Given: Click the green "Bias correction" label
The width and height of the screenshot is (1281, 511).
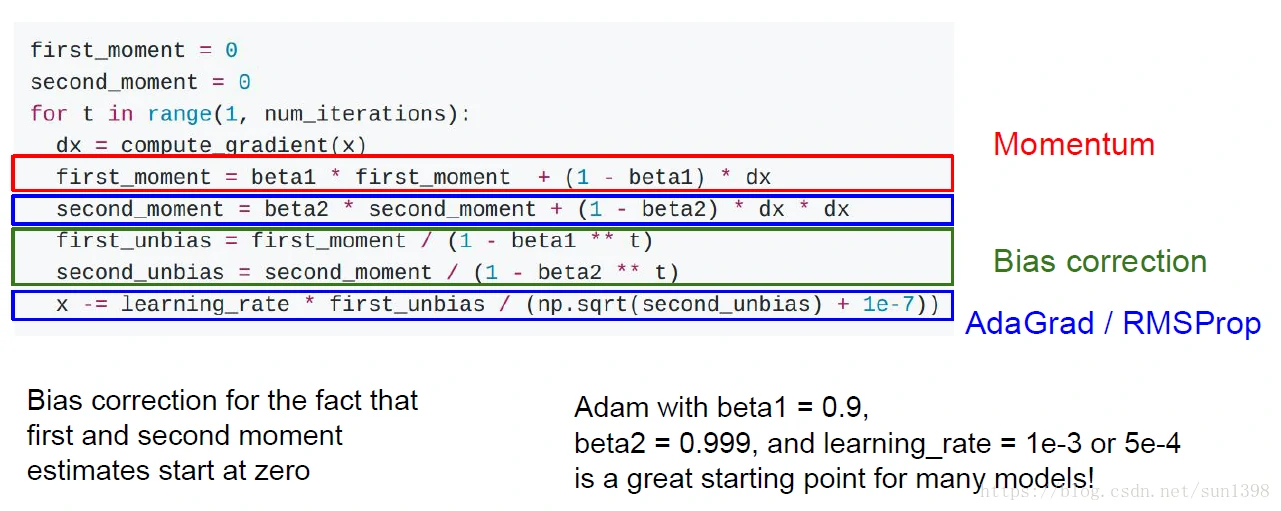Looking at the screenshot, I should pos(1100,262).
